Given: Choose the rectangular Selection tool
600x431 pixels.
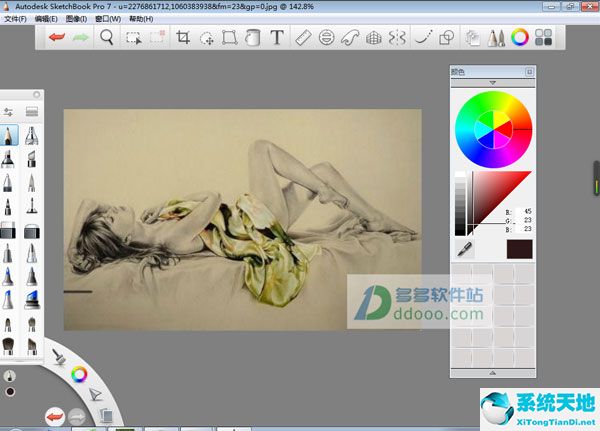Looking at the screenshot, I should (134, 38).
